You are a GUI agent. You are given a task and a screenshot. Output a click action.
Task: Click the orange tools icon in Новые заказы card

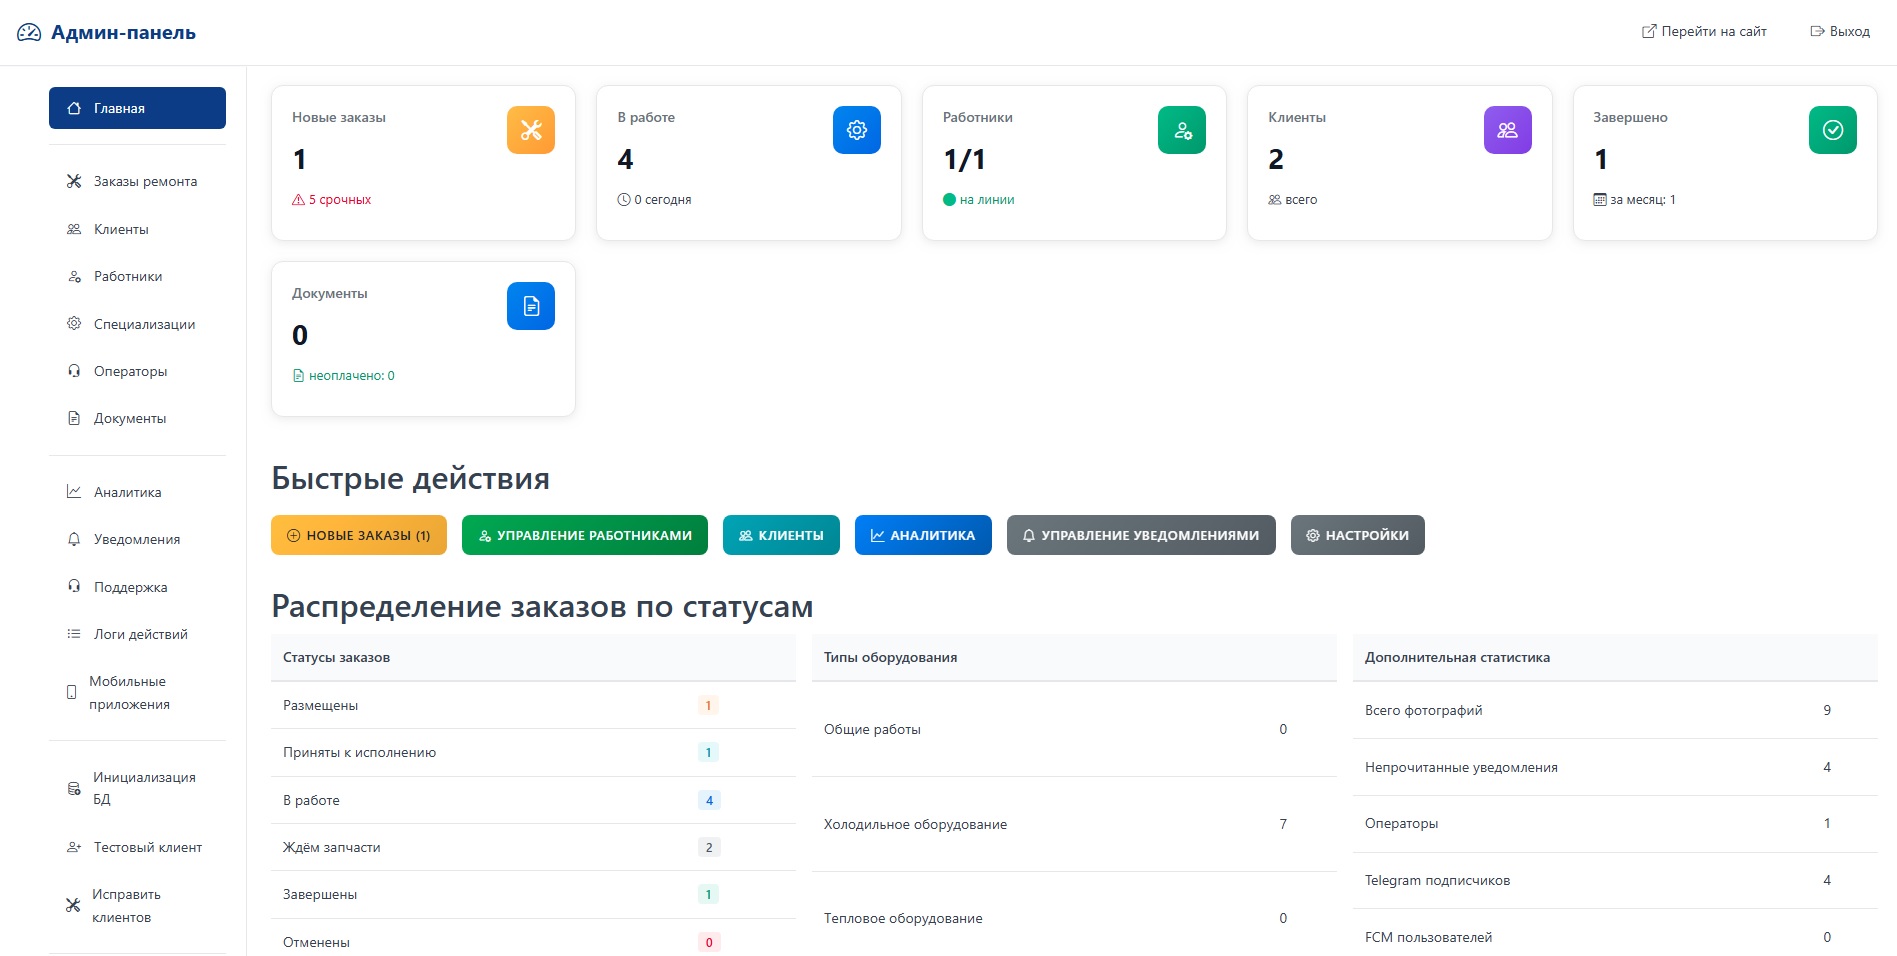click(531, 130)
